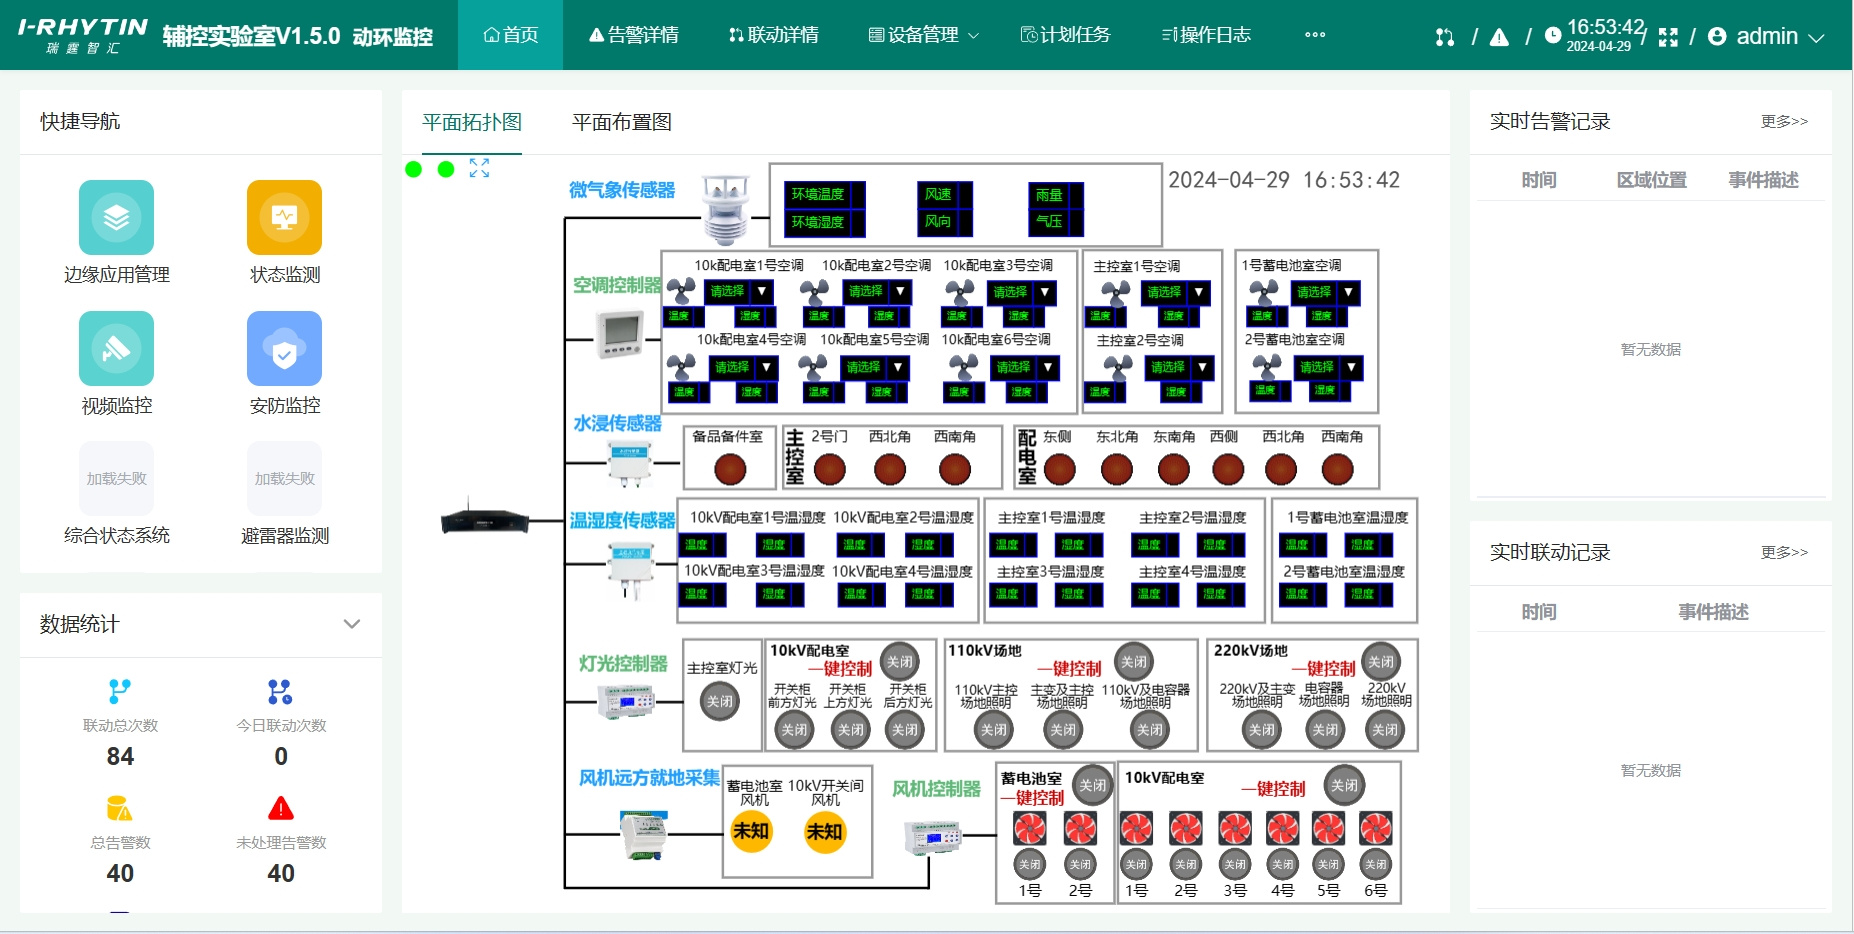Switch to the 平面布置图 tab

point(621,122)
